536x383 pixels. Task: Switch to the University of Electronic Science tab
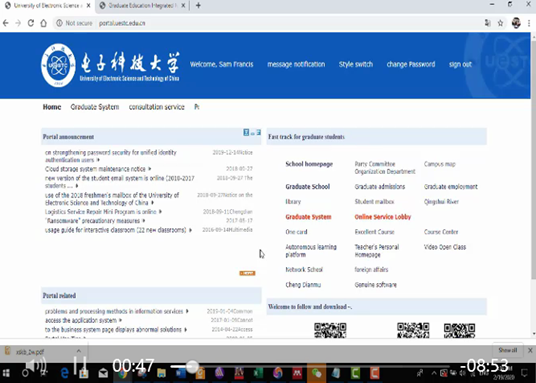pyautogui.click(x=48, y=5)
